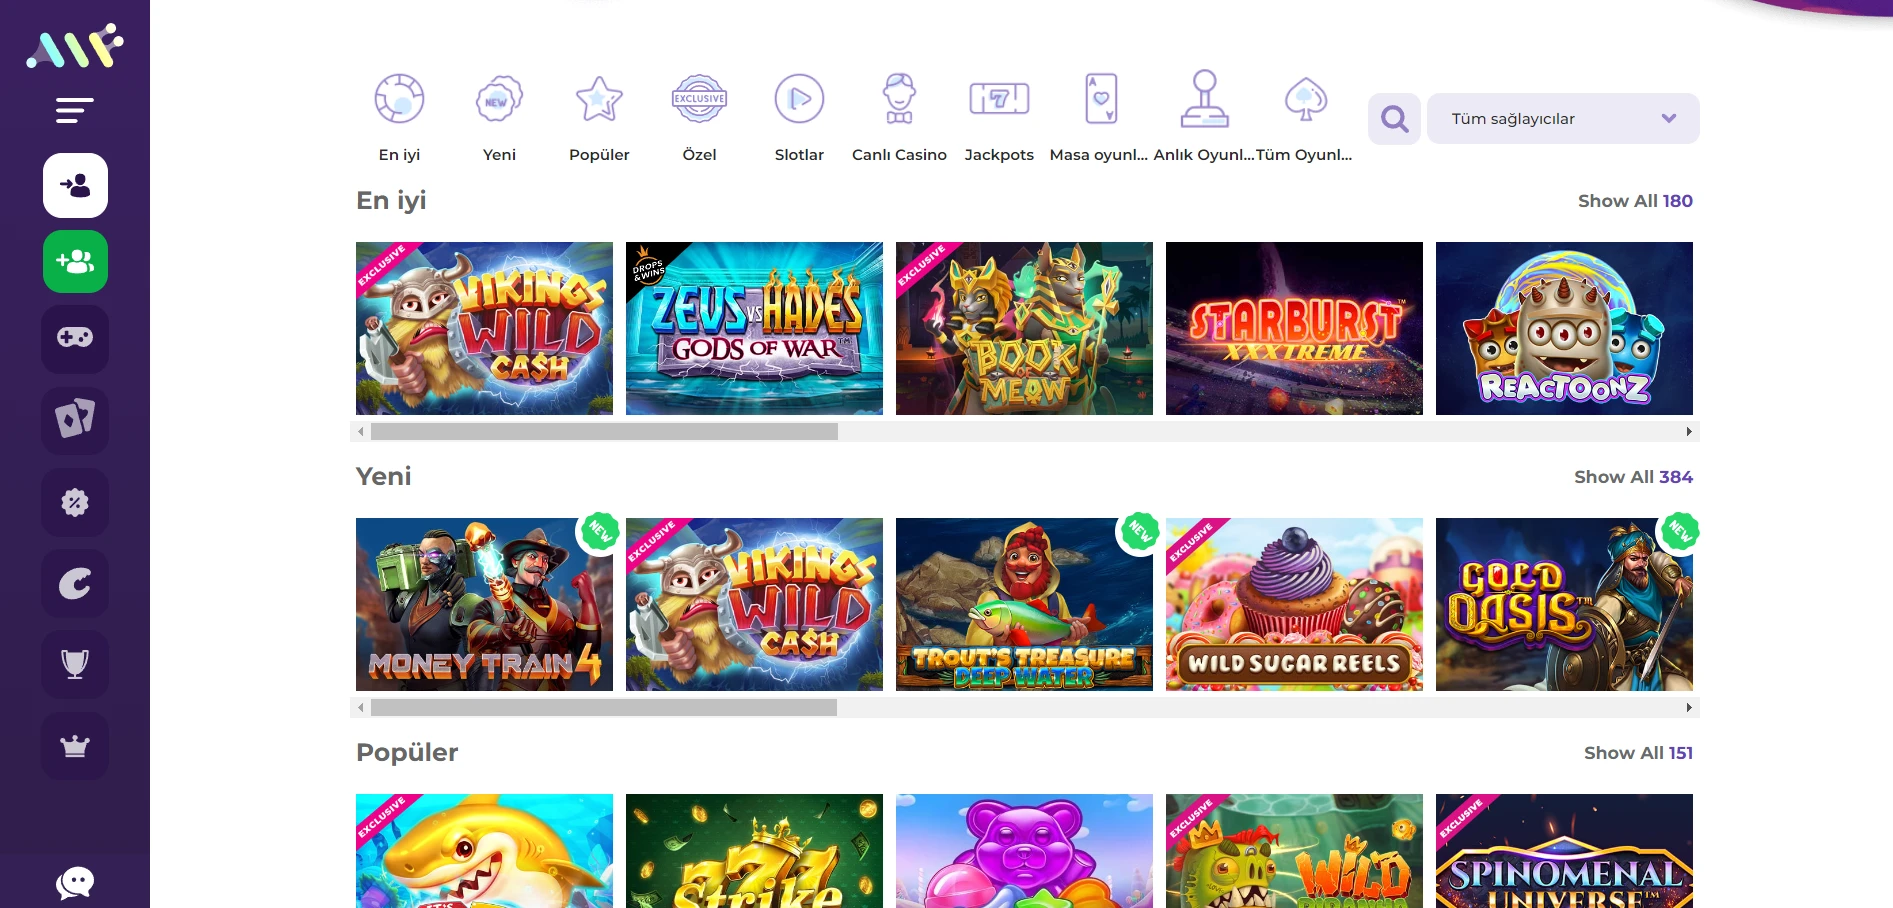Click the Yeni row horizontal scrollbar thumb
Image resolution: width=1893 pixels, height=908 pixels.
point(604,707)
